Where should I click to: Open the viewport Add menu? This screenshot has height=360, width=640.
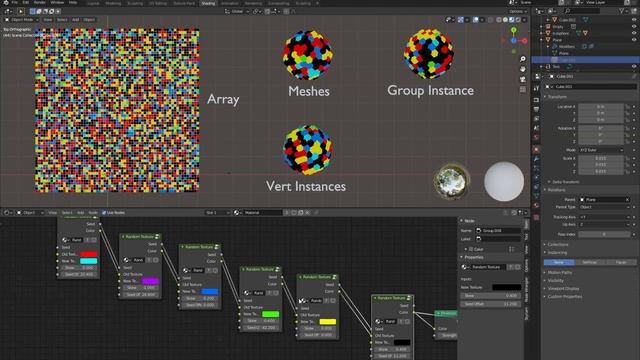pyautogui.click(x=76, y=20)
